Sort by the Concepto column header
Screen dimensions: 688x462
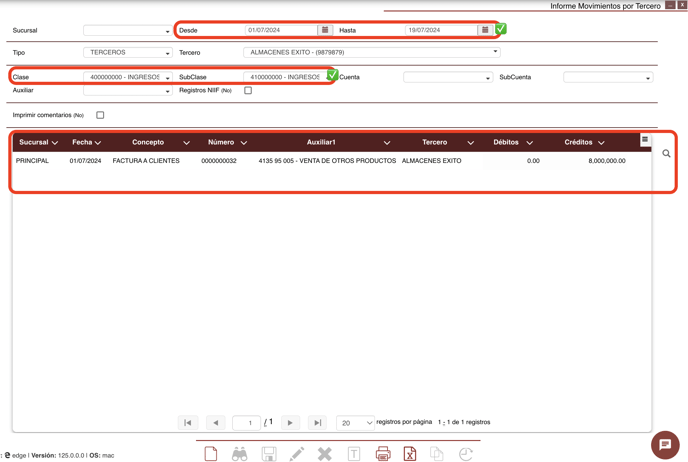pos(148,142)
